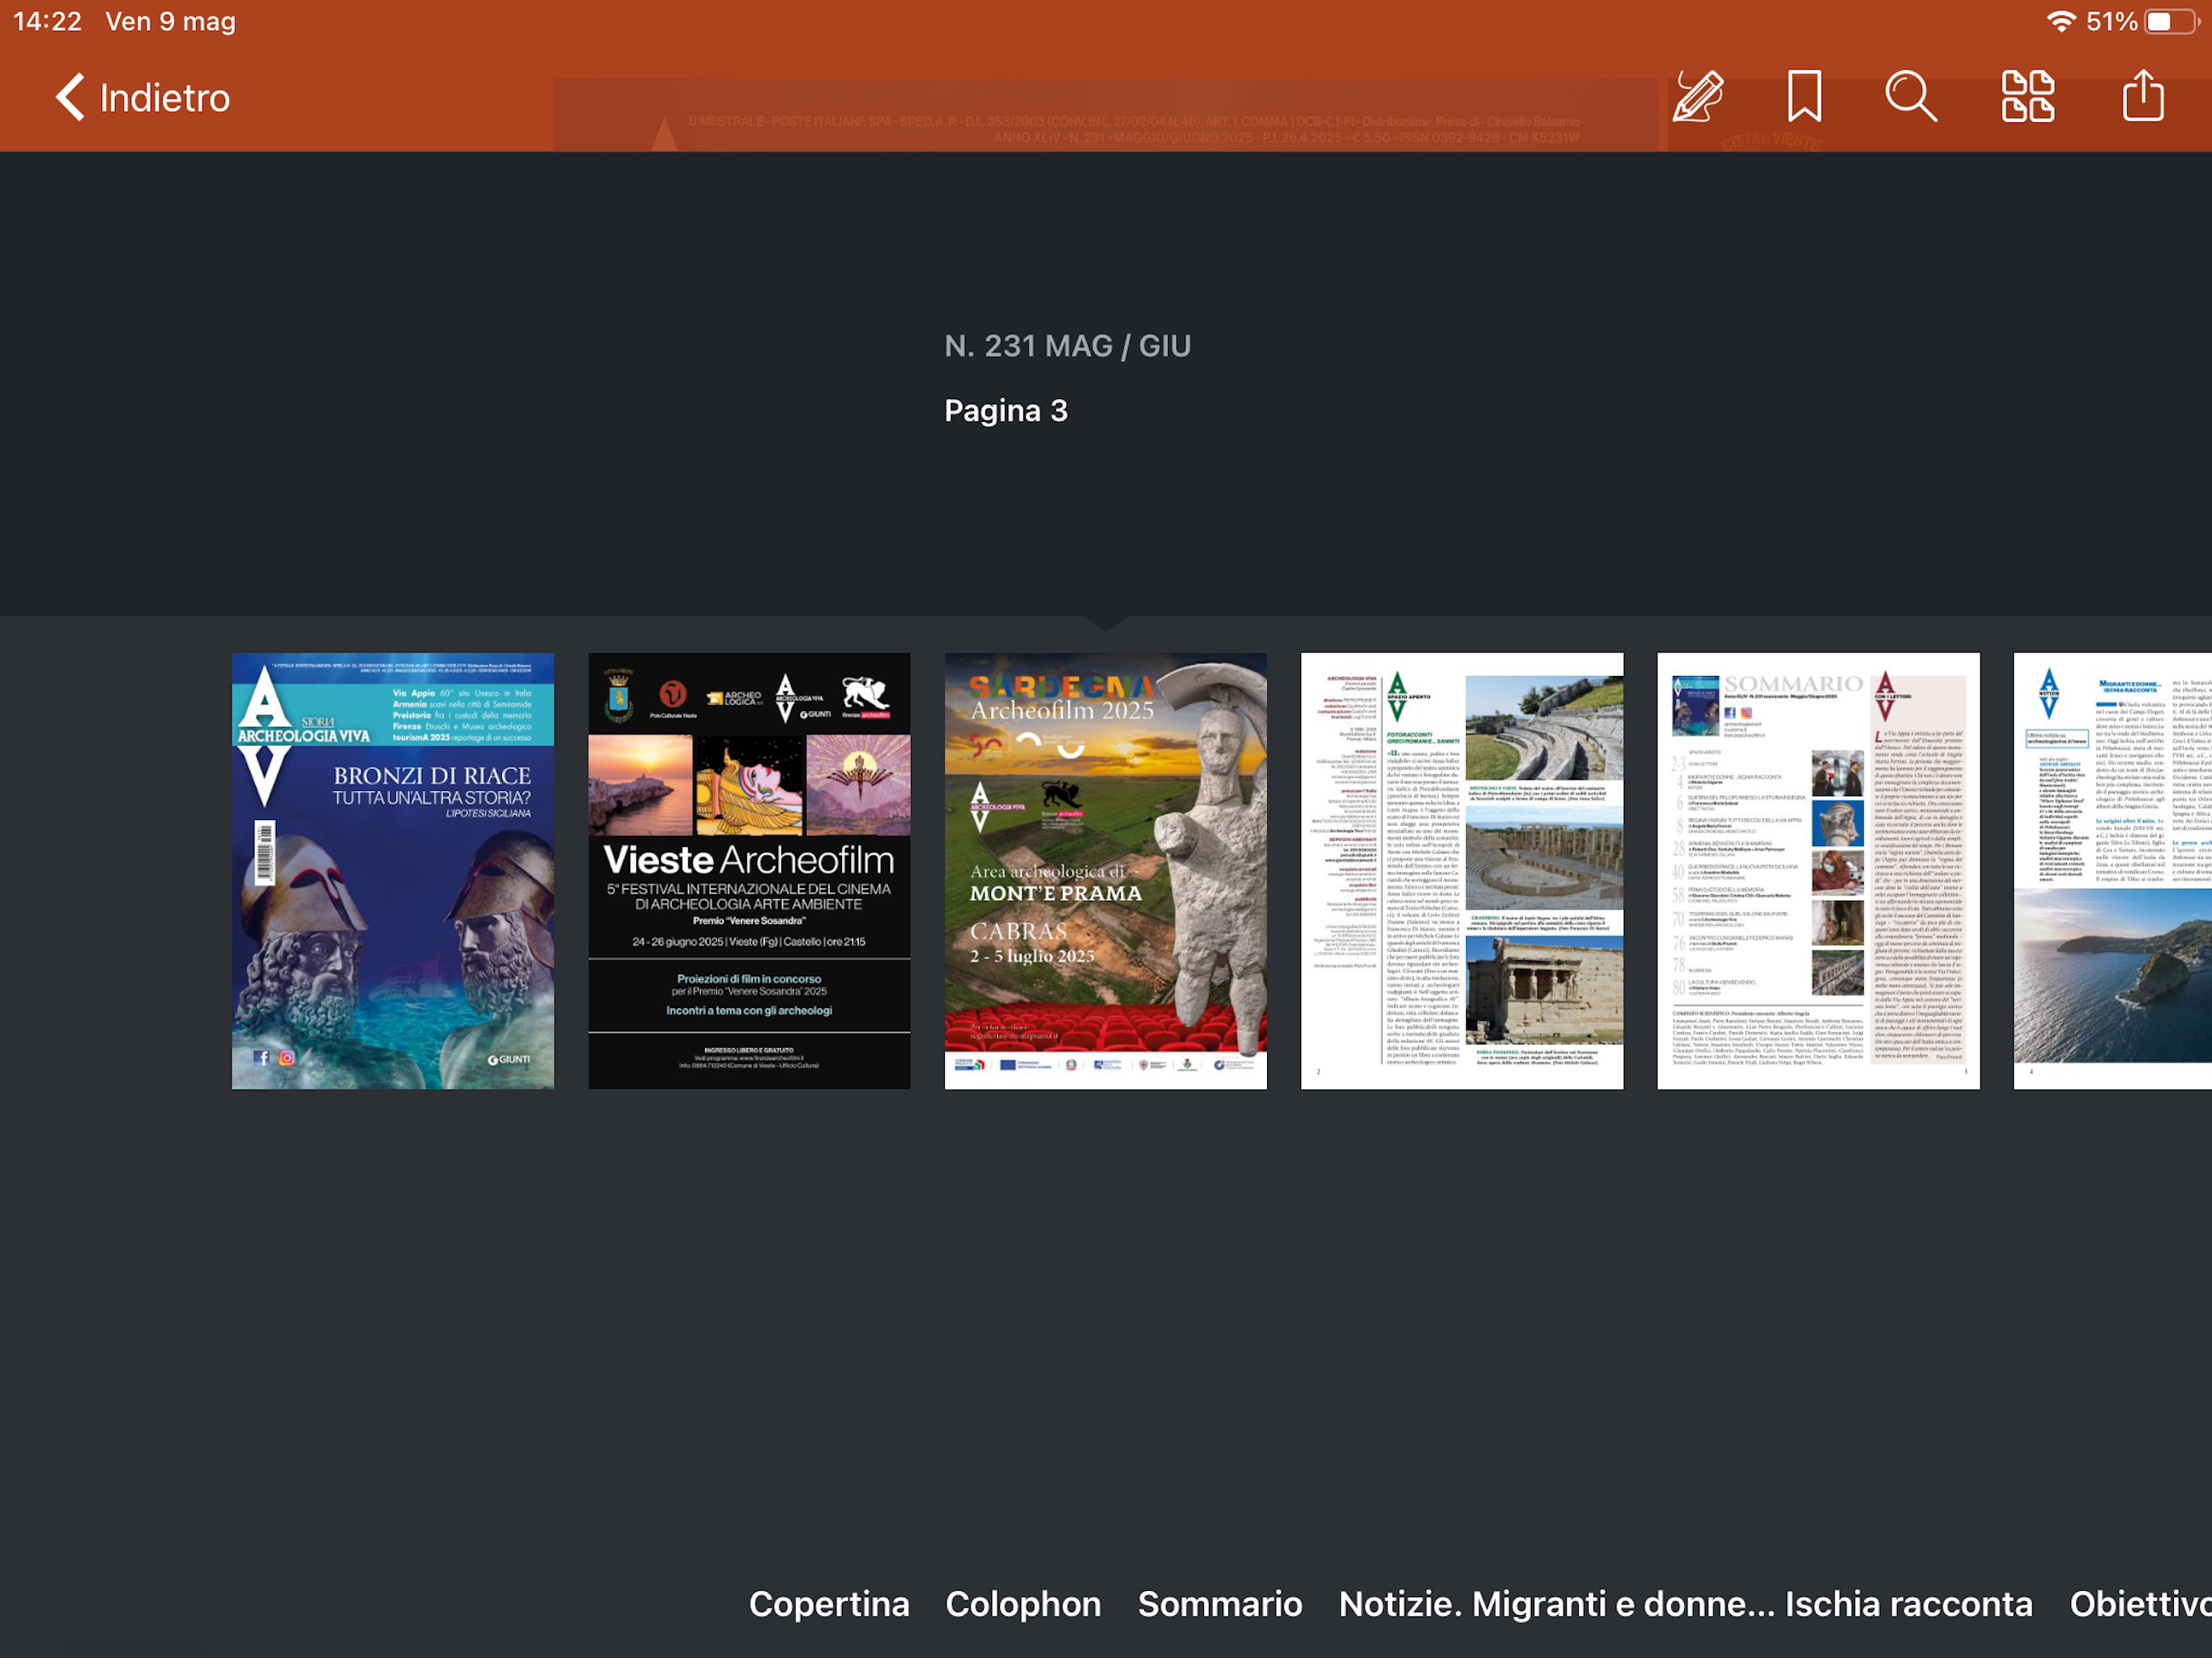Jump to Notizie. Migranti e donne section
Screen dimensions: 2212x1658
coord(1686,1604)
